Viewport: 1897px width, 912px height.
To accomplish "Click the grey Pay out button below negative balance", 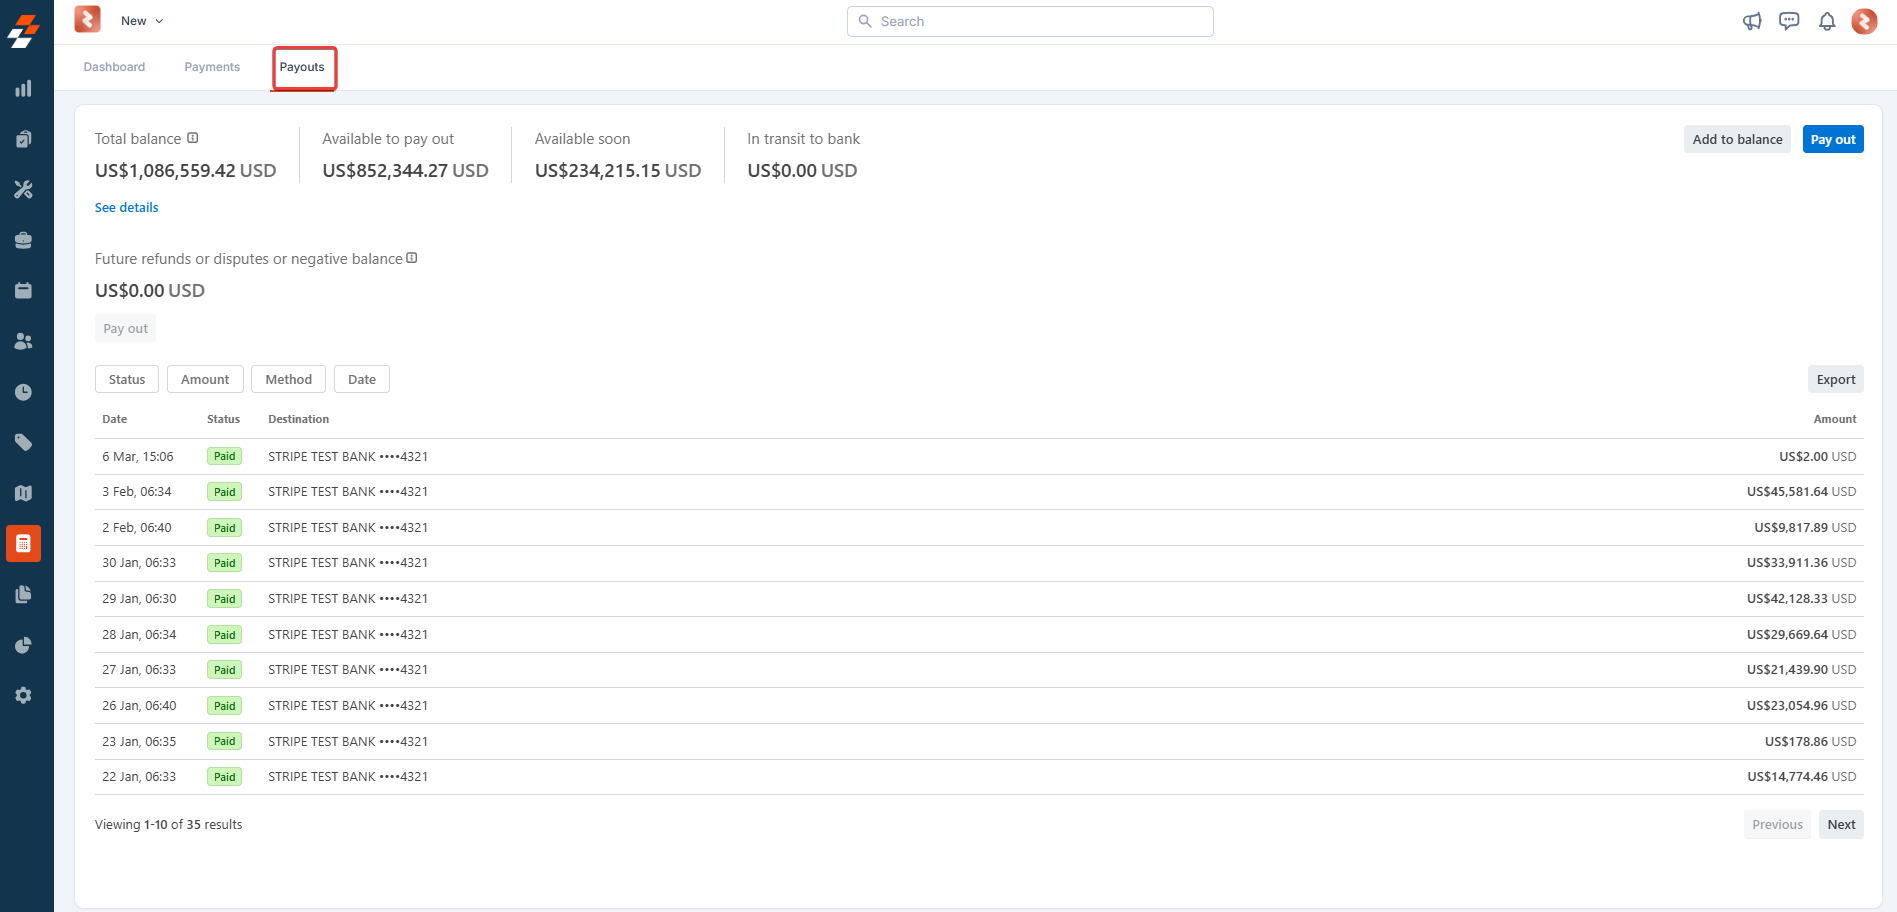I will [x=125, y=328].
